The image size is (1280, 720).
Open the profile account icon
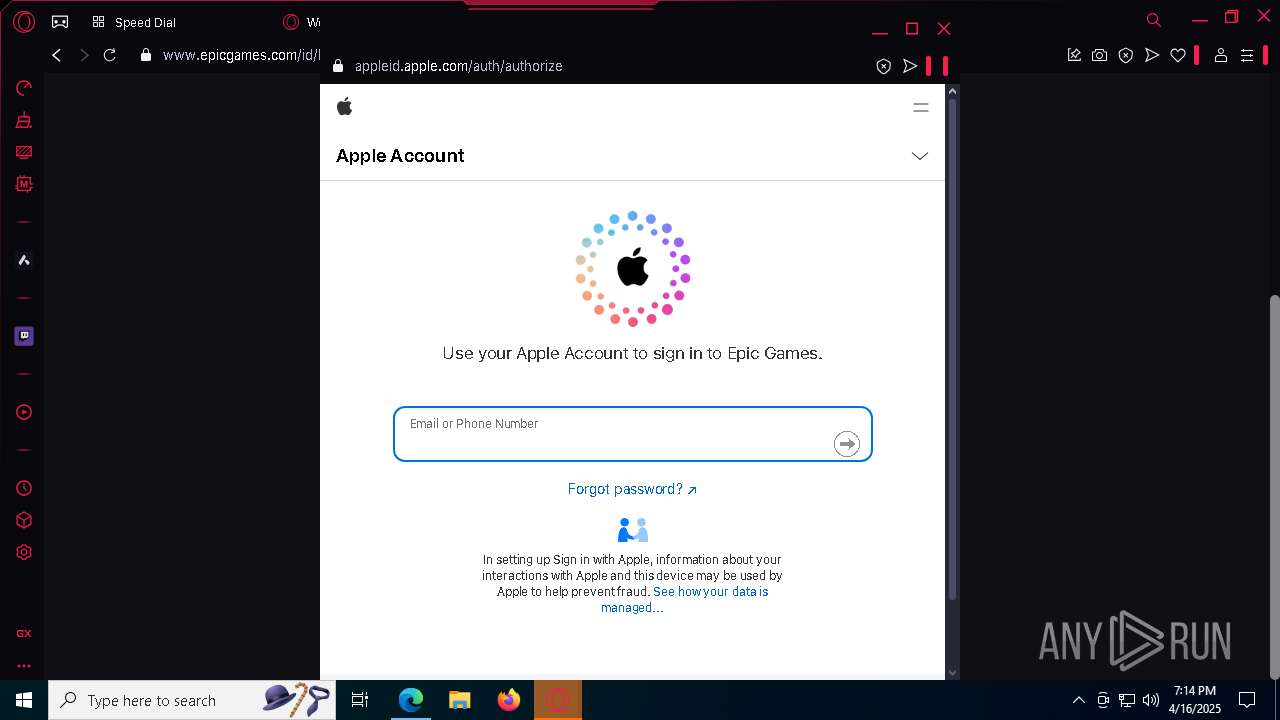[x=1221, y=55]
